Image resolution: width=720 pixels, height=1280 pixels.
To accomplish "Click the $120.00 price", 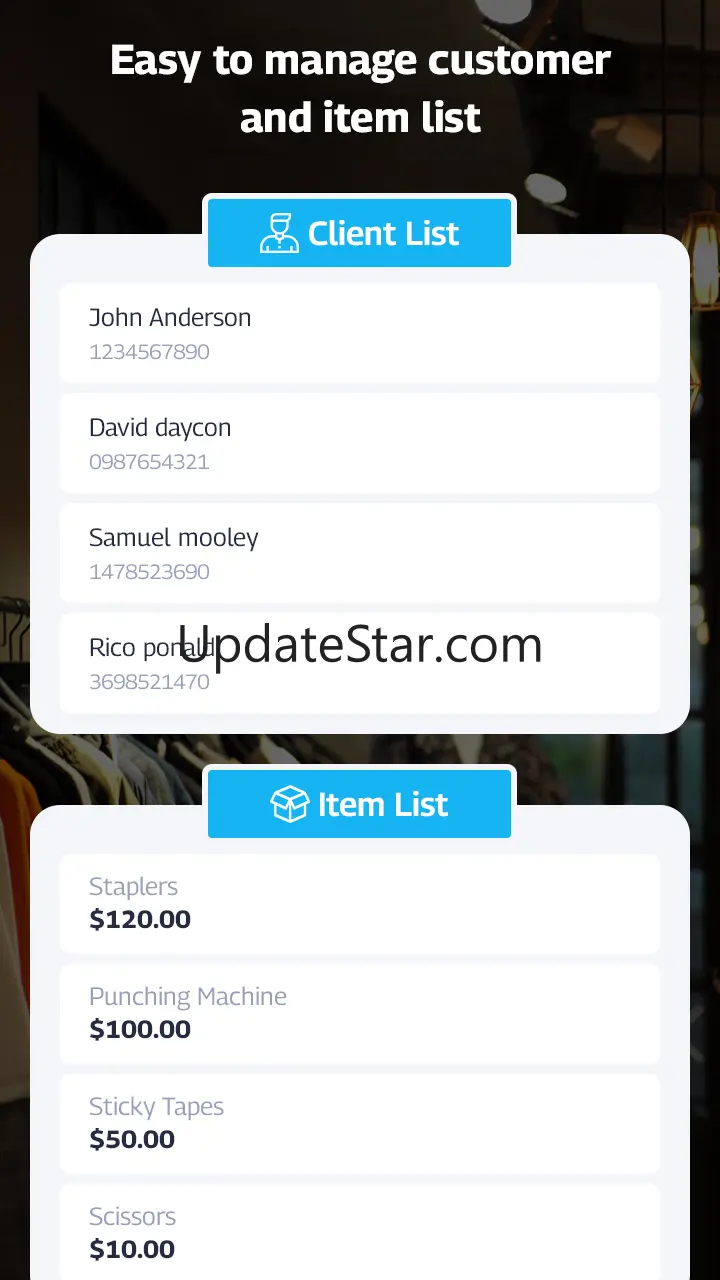I will pos(140,919).
